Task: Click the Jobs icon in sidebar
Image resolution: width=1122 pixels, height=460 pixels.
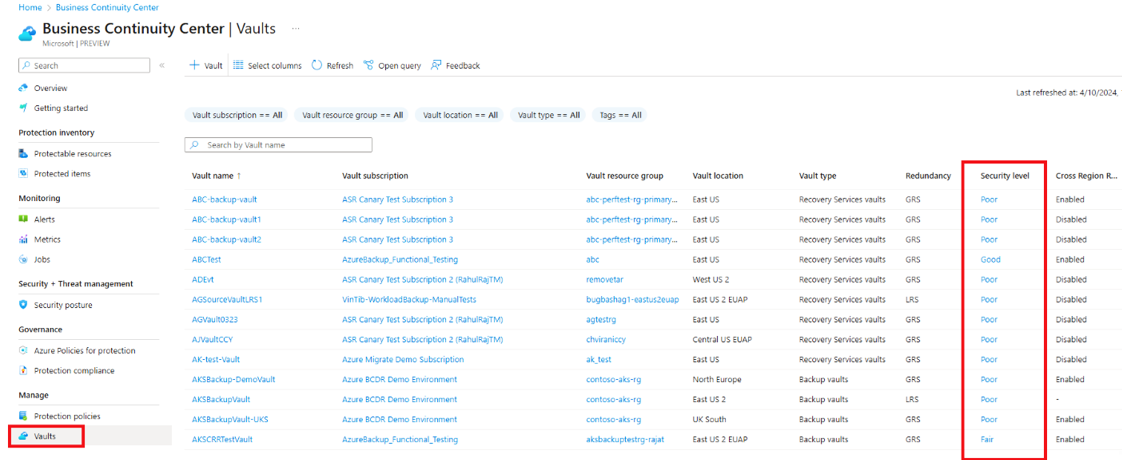Action: (x=24, y=260)
